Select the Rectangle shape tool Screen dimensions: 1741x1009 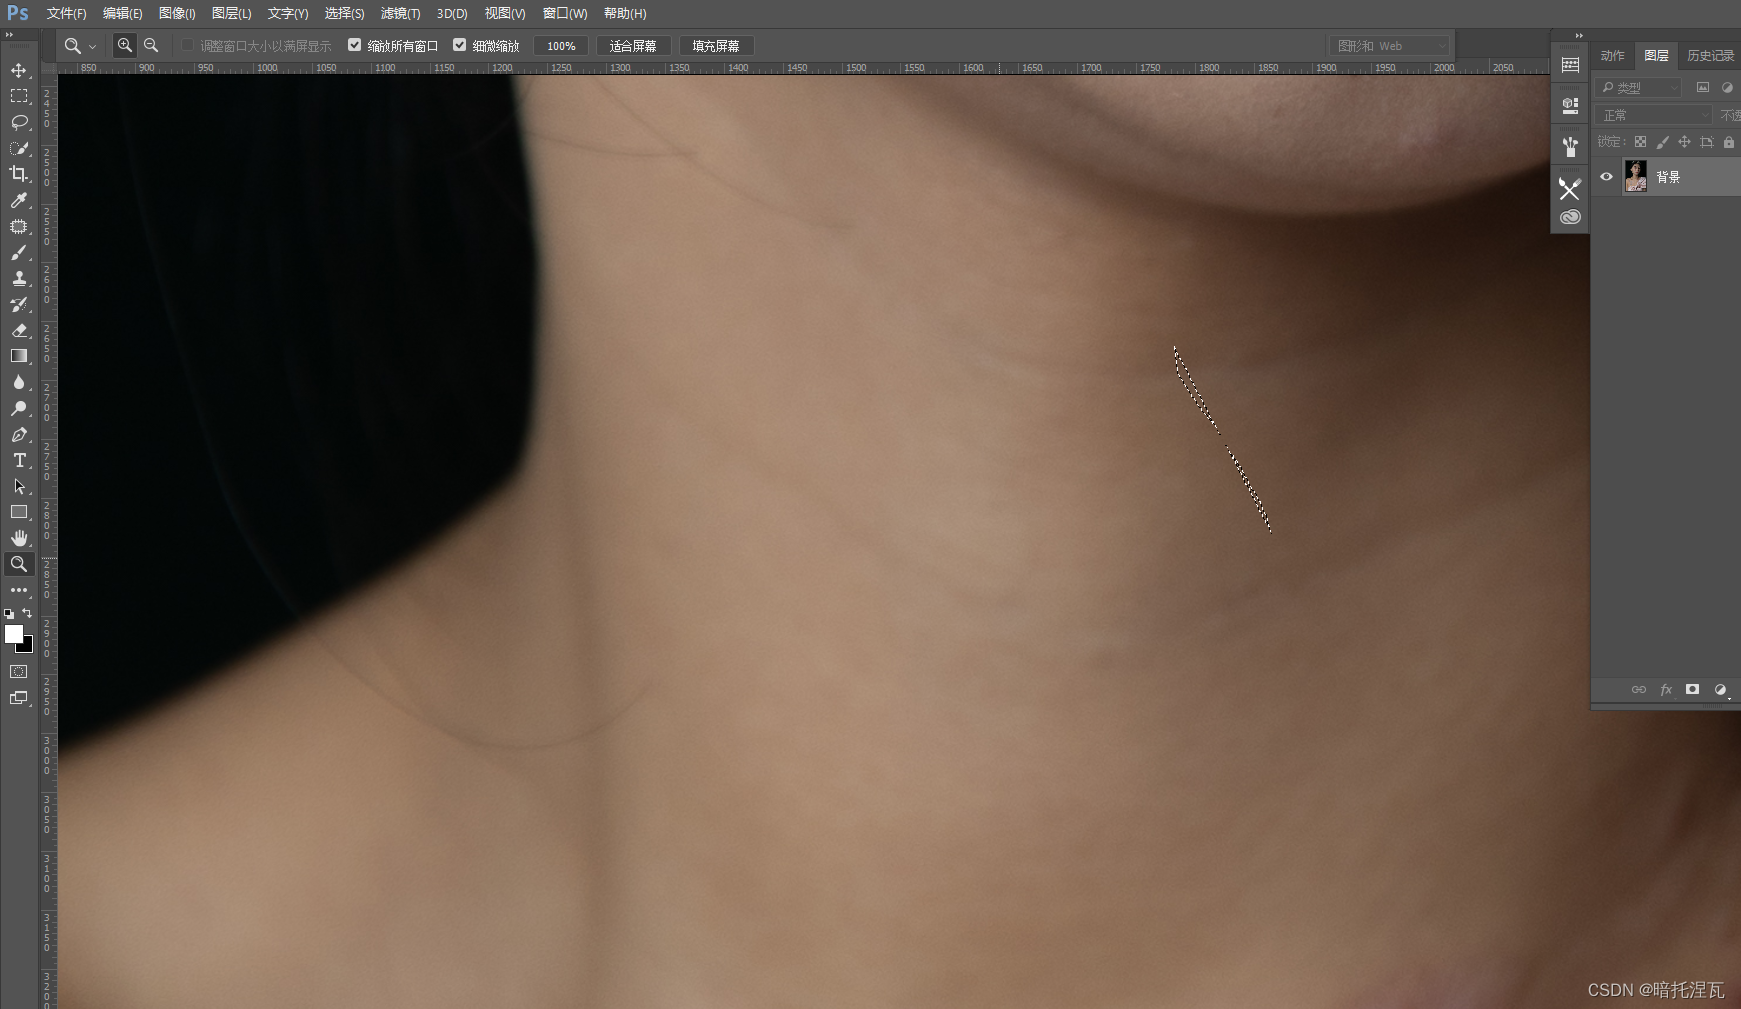(19, 512)
